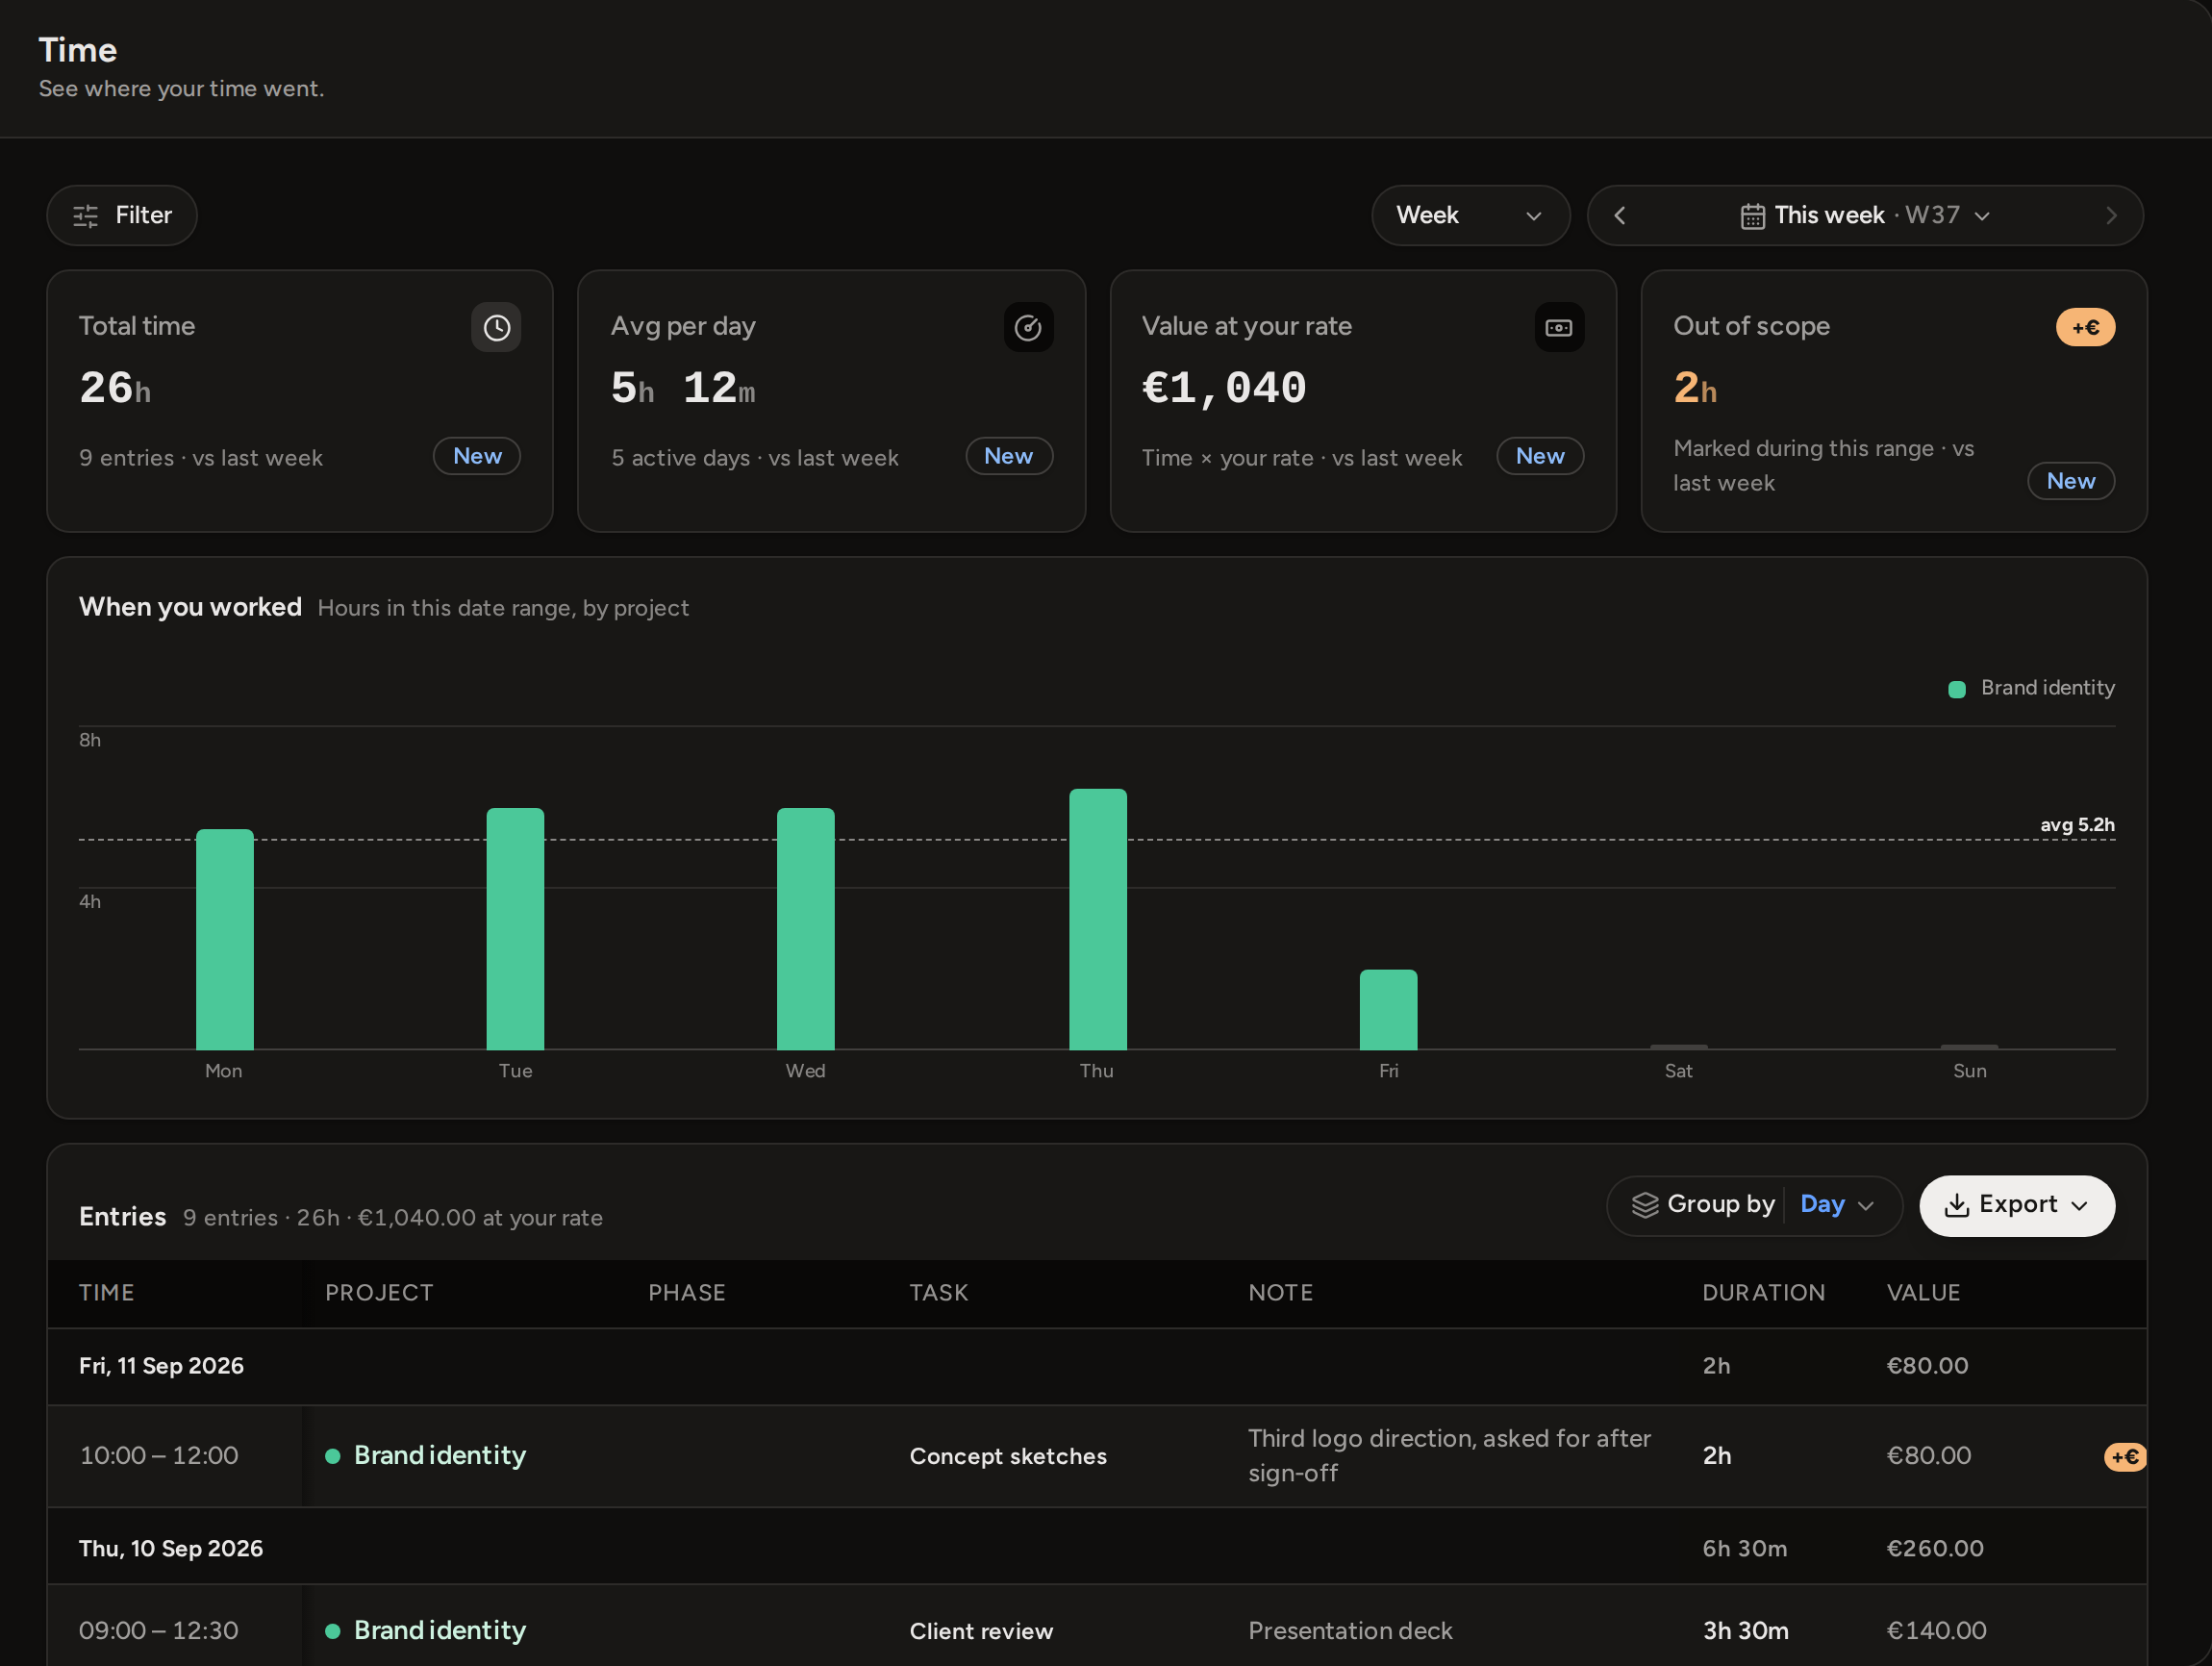Click the Monday bar in the chart

(x=224, y=939)
